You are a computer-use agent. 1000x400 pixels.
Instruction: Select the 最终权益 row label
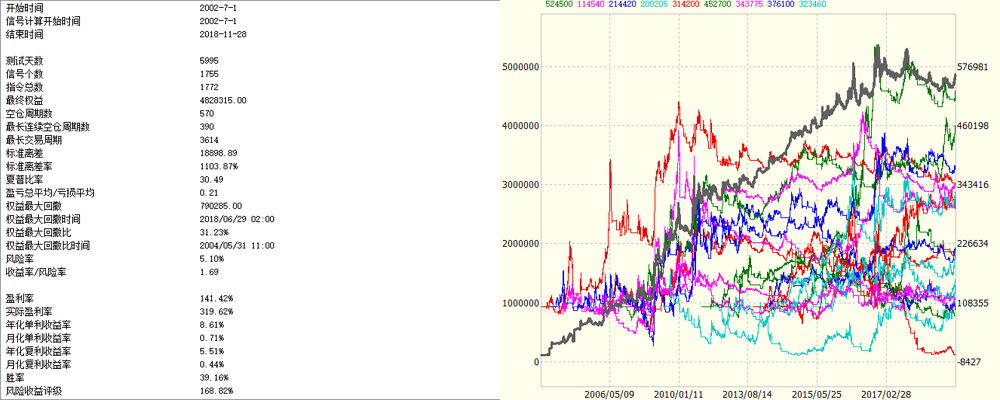pyautogui.click(x=24, y=101)
